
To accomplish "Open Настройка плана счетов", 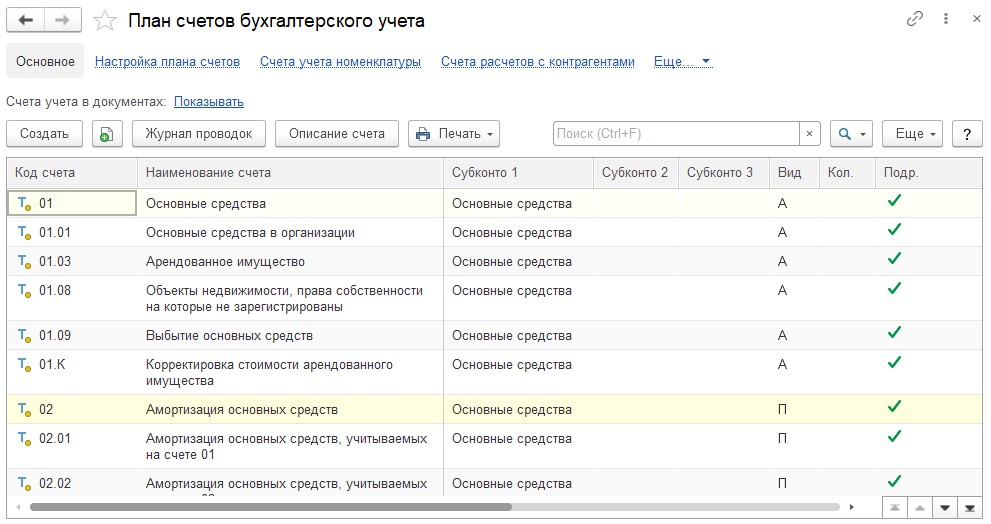I will 167,62.
